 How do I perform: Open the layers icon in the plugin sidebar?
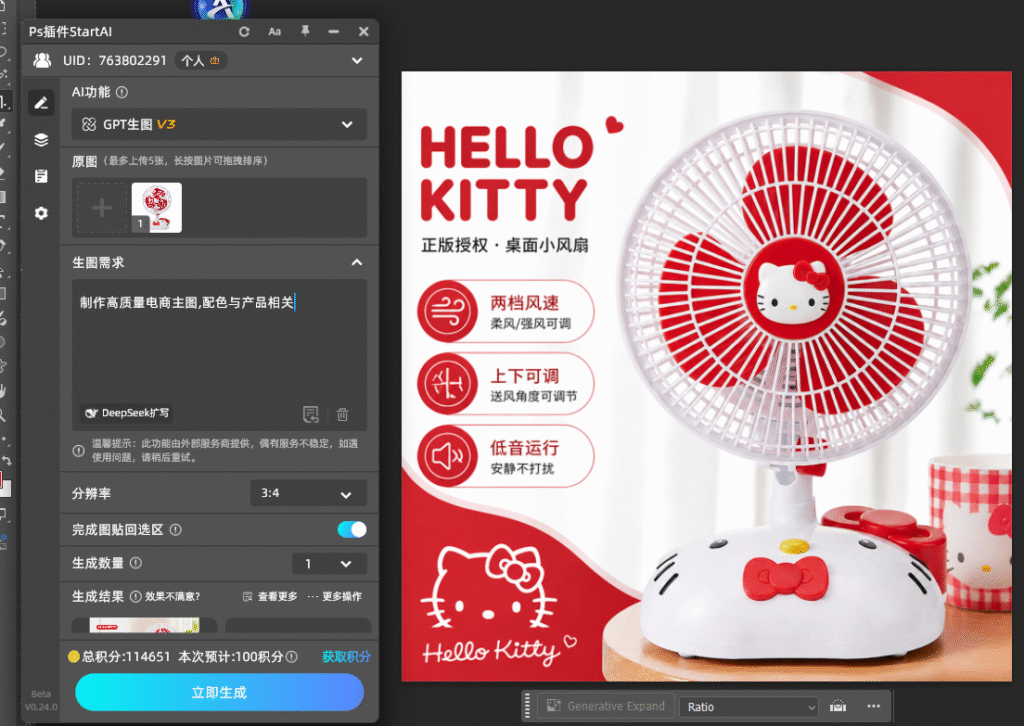coord(41,139)
